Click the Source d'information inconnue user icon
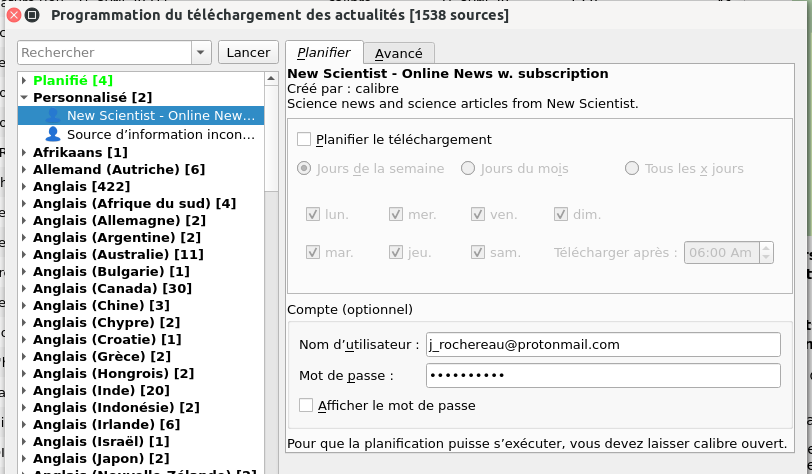This screenshot has width=812, height=474. [x=53, y=134]
